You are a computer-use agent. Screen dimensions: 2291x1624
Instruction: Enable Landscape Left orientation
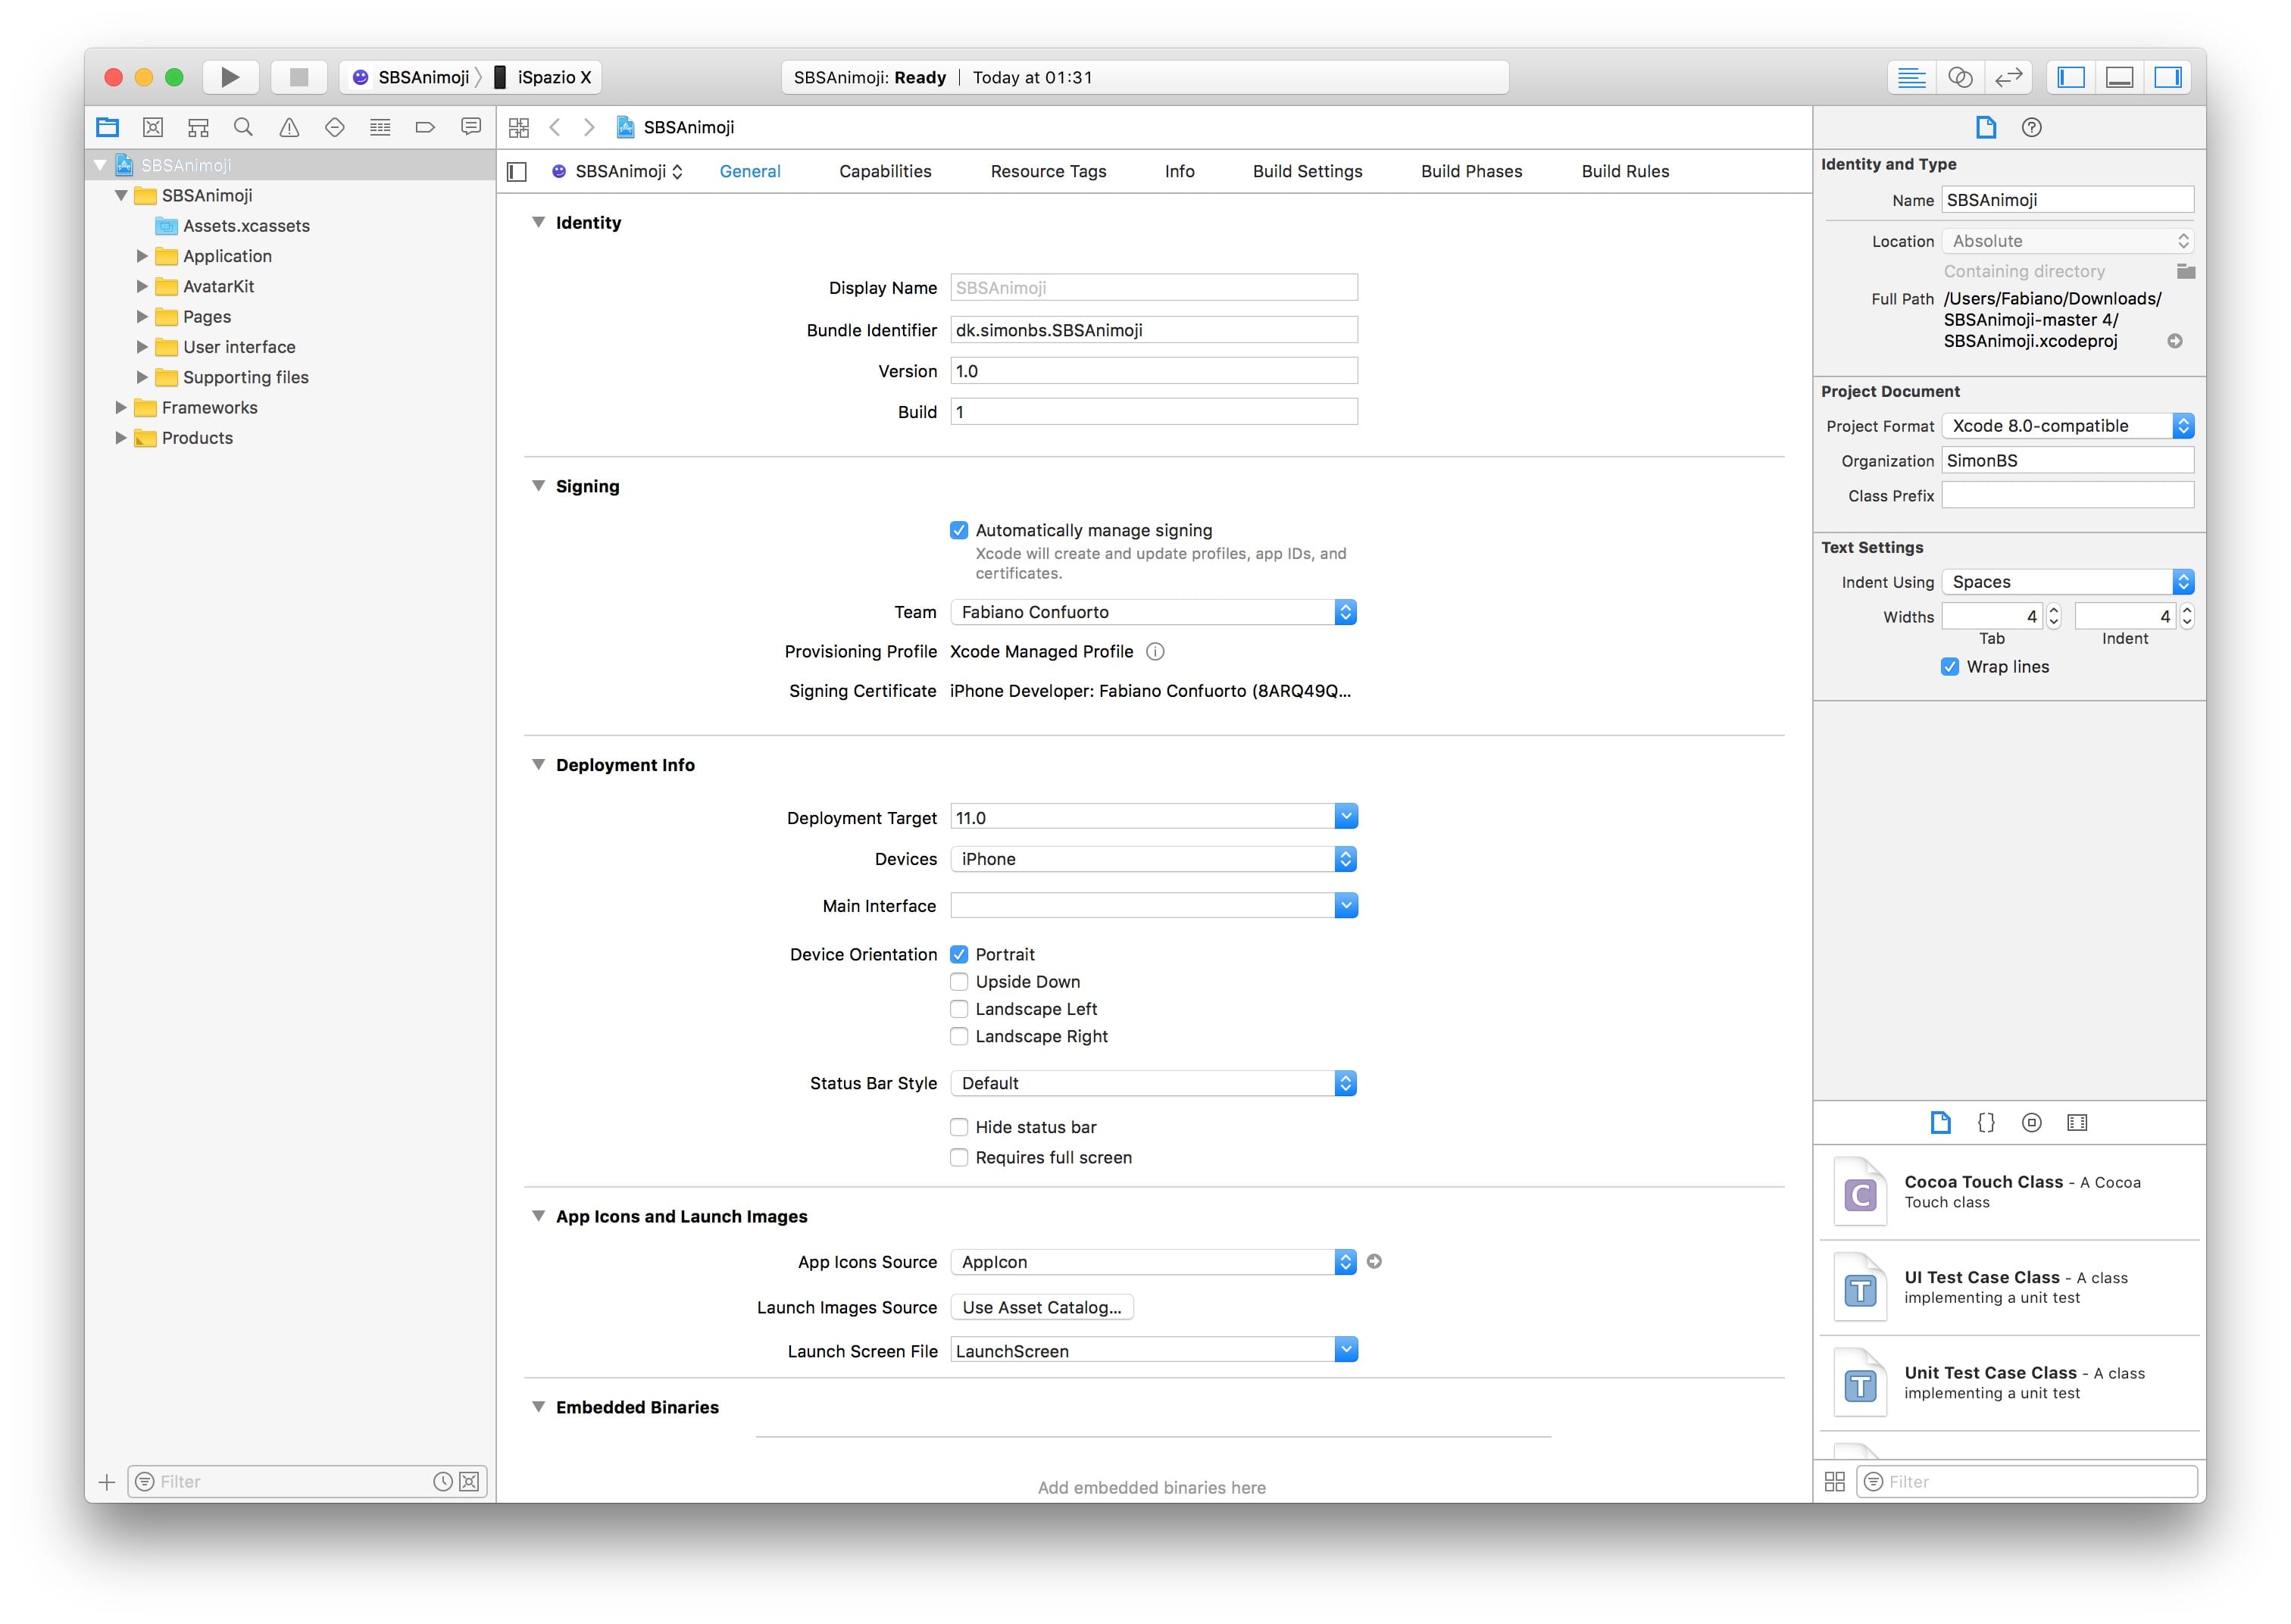pos(959,1009)
